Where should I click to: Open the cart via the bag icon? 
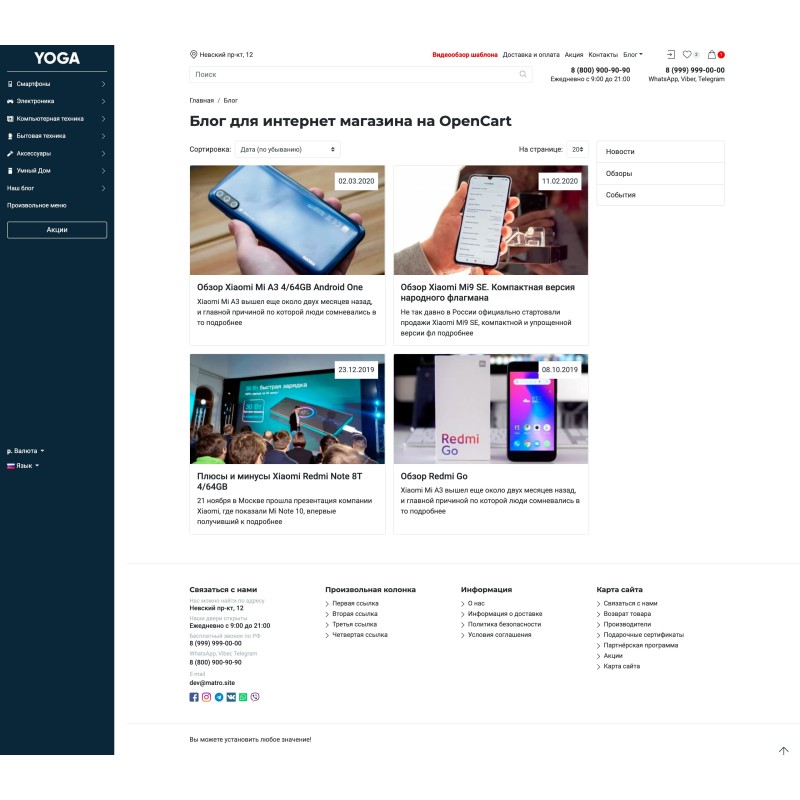click(712, 54)
